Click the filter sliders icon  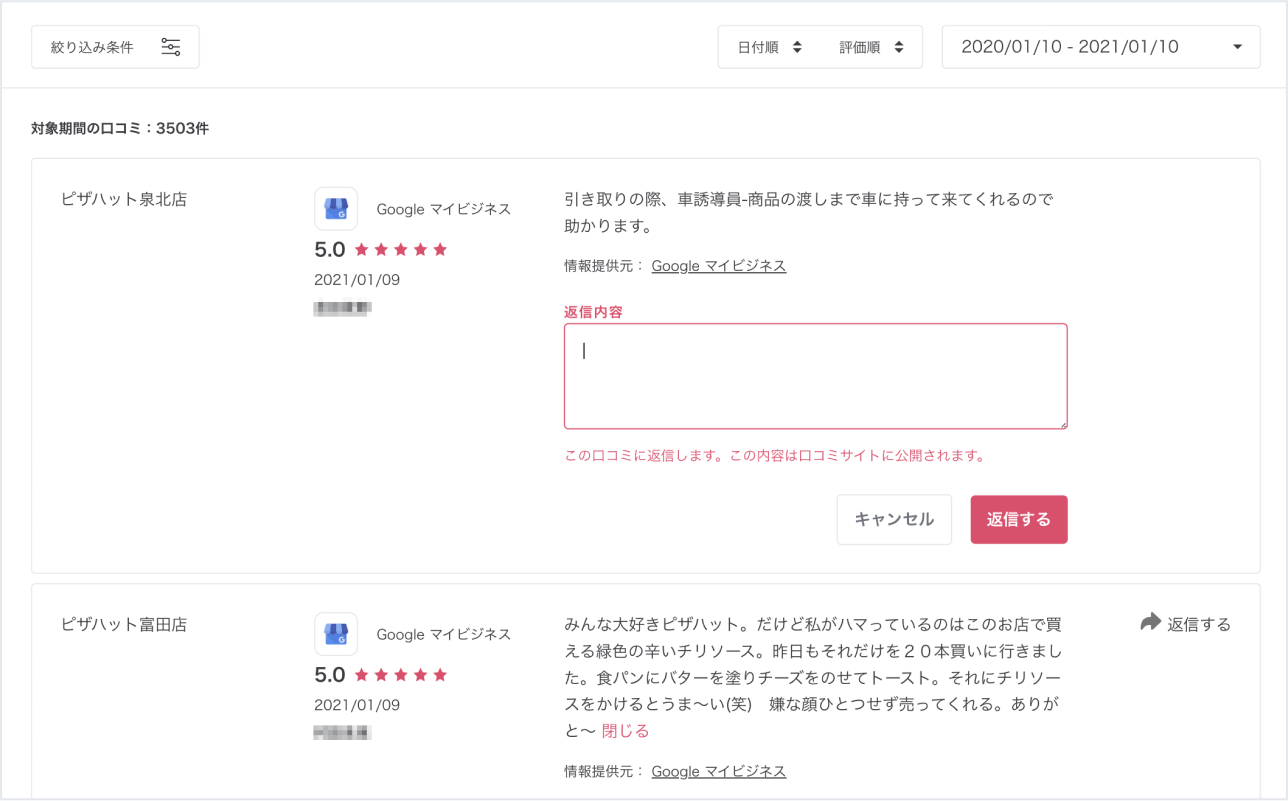coord(171,47)
